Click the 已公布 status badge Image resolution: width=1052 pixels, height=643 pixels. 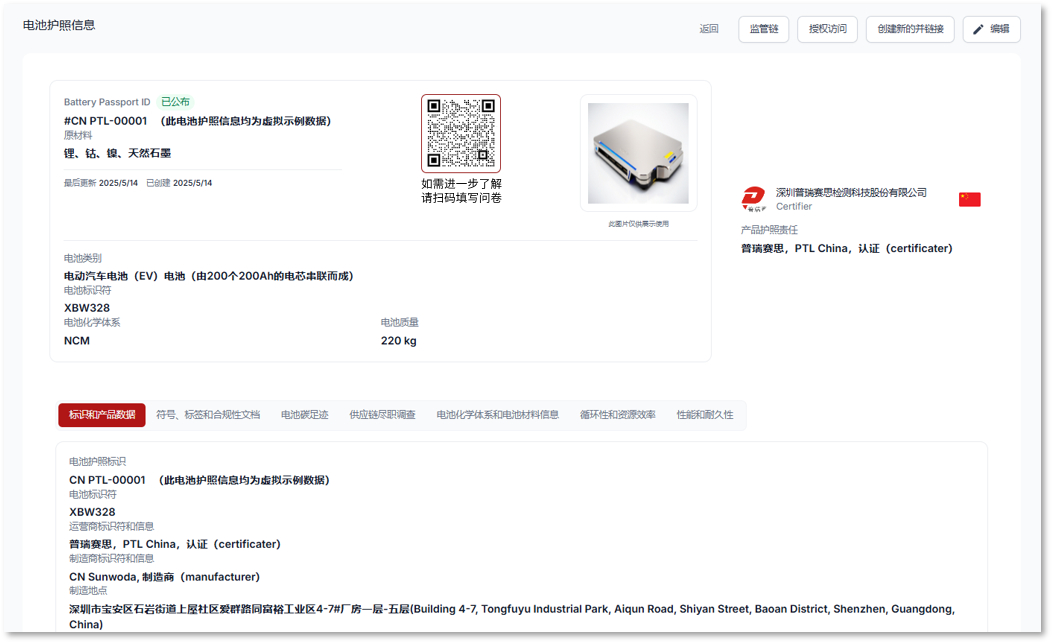click(176, 102)
